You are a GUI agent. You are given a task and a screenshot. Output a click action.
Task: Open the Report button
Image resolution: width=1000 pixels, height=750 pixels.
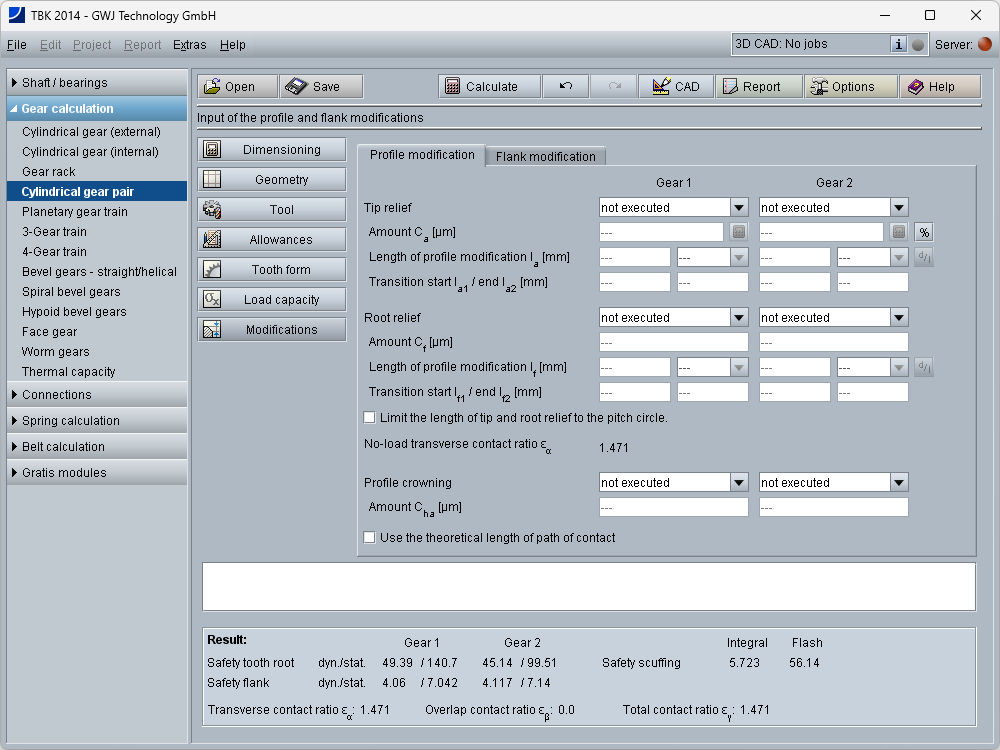[x=759, y=87]
